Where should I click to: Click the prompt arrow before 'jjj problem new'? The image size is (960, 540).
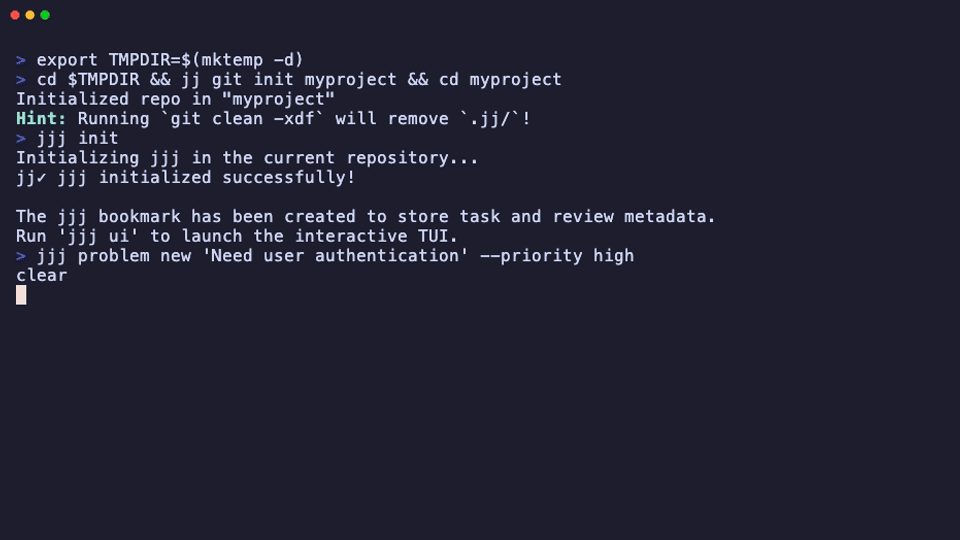[x=21, y=256]
